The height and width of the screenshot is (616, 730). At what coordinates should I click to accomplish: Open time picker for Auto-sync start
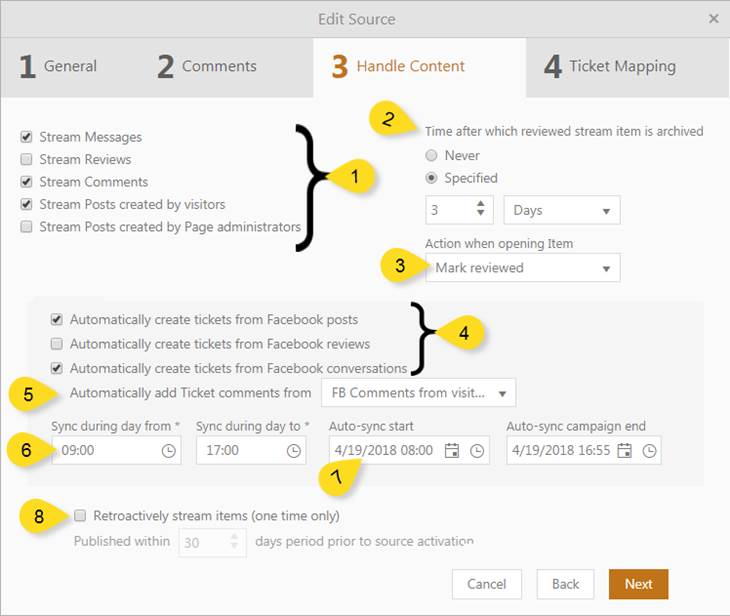point(478,450)
